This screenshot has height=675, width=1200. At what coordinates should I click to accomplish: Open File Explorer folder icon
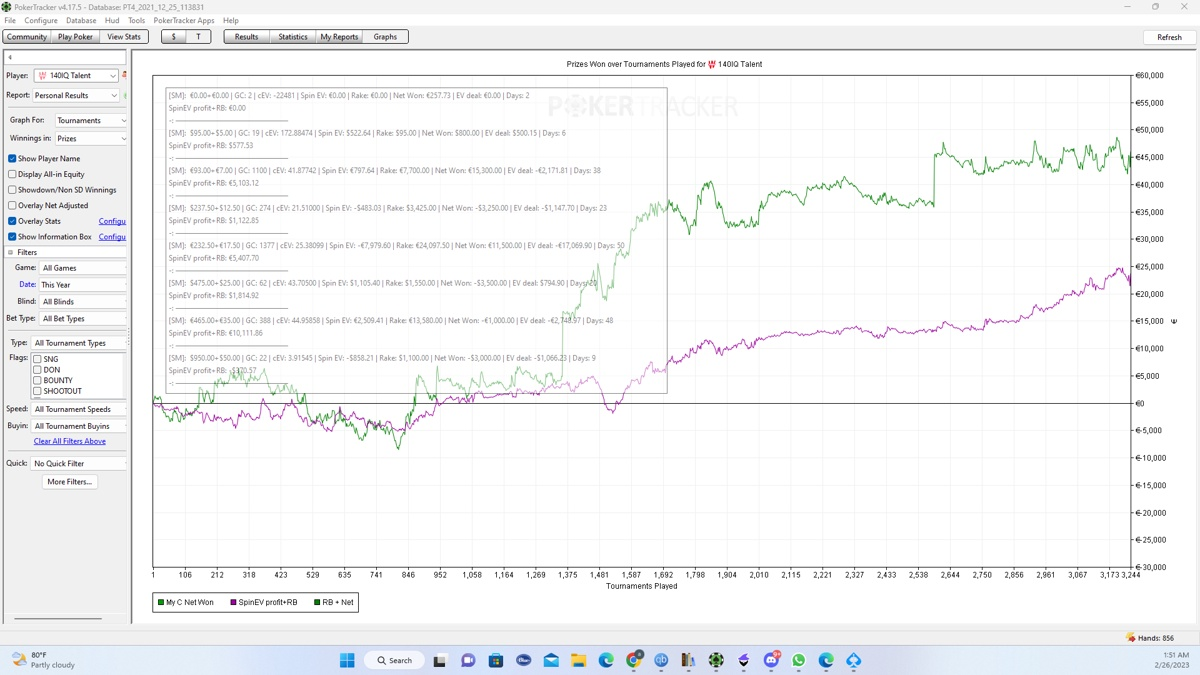click(x=578, y=660)
